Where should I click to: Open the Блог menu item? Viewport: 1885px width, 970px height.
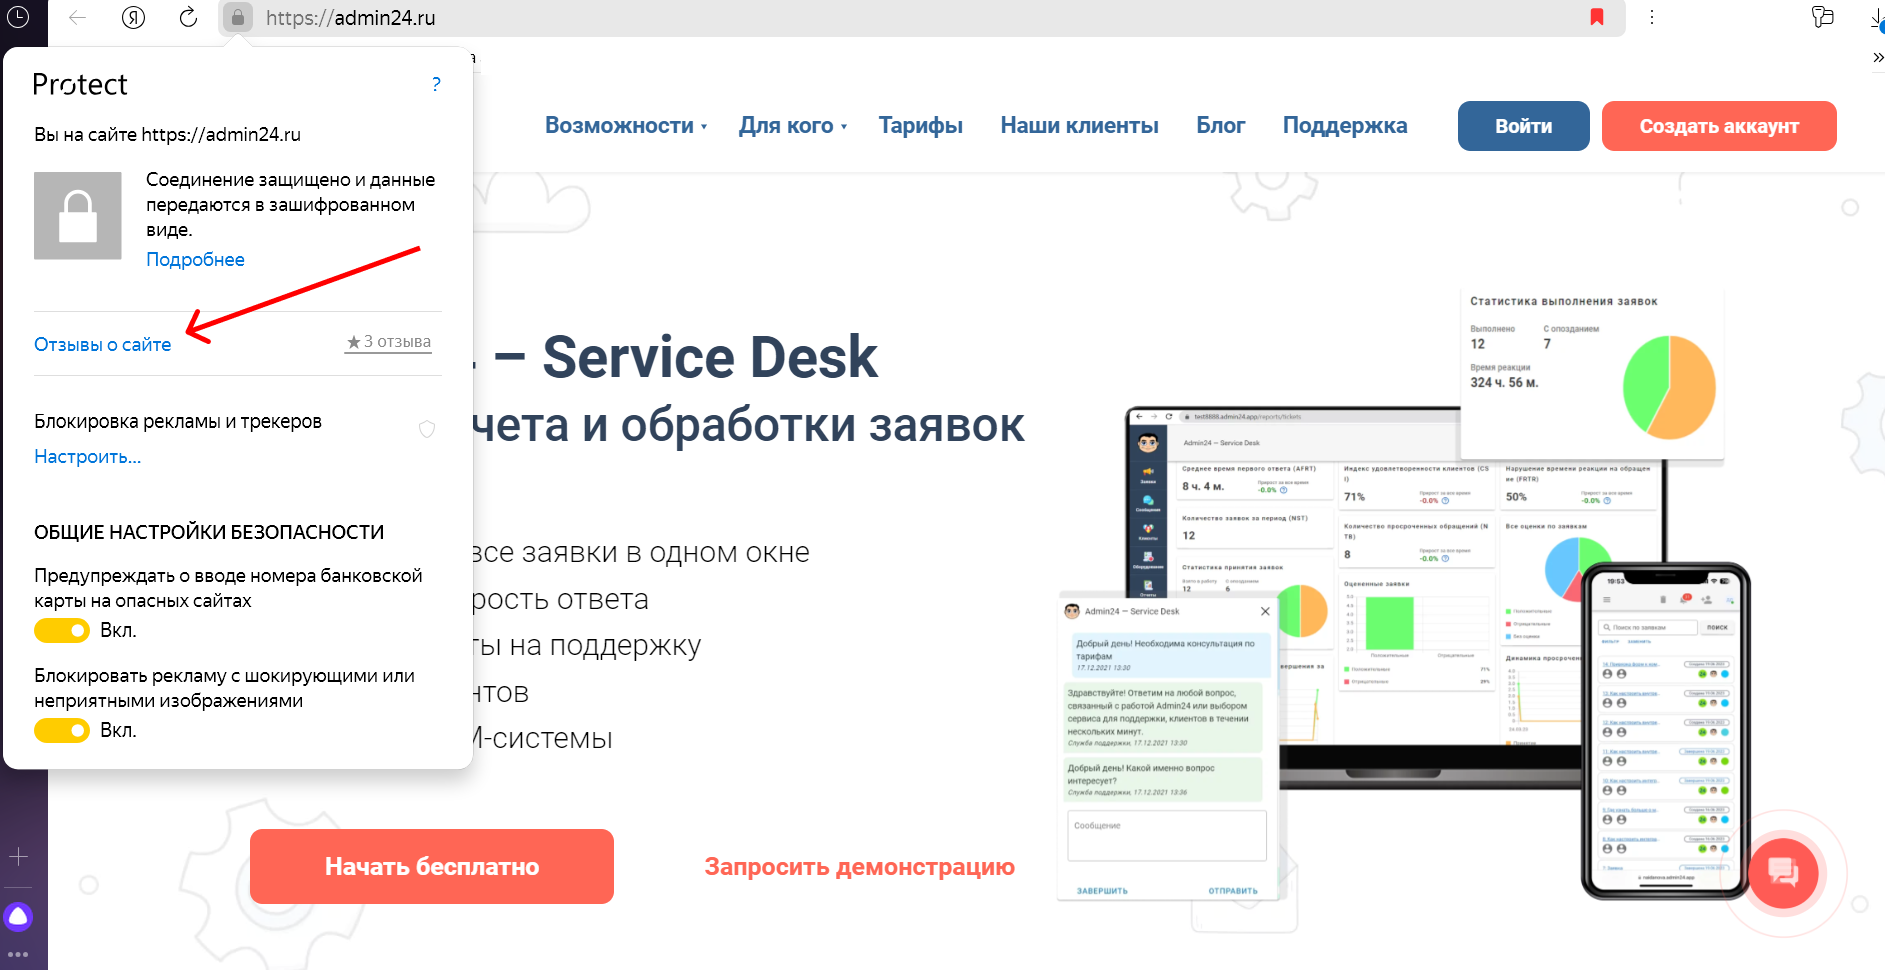tap(1221, 126)
